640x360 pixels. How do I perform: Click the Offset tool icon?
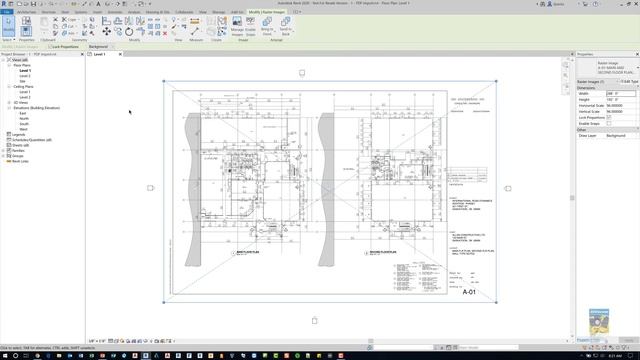click(118, 20)
